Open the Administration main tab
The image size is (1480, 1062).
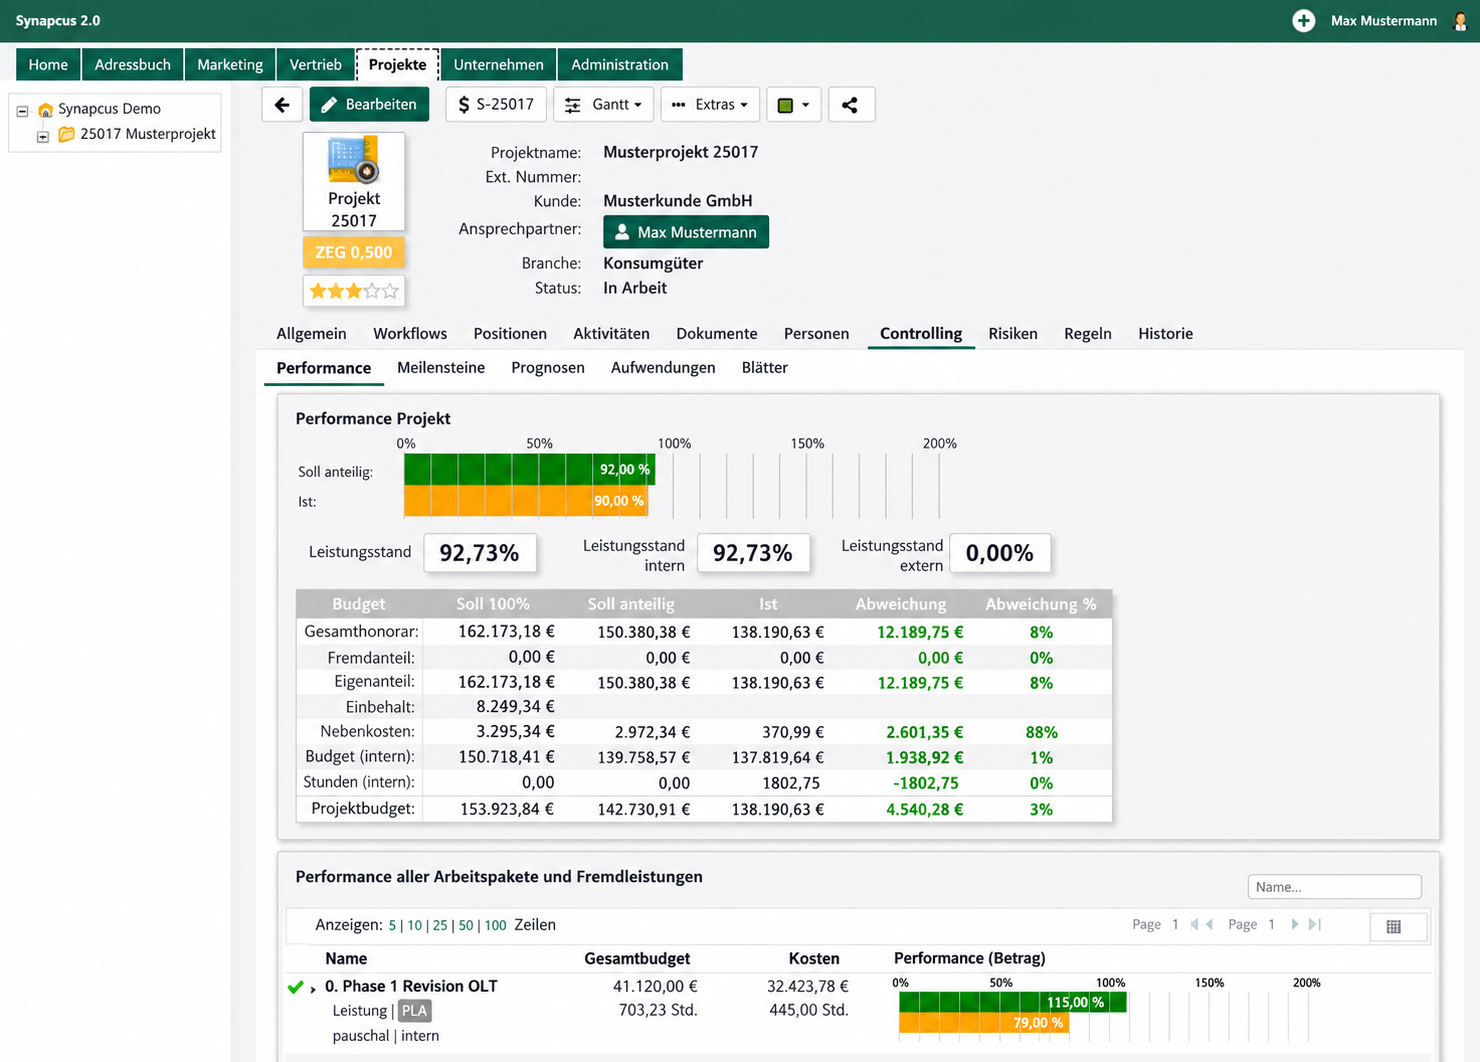(620, 64)
